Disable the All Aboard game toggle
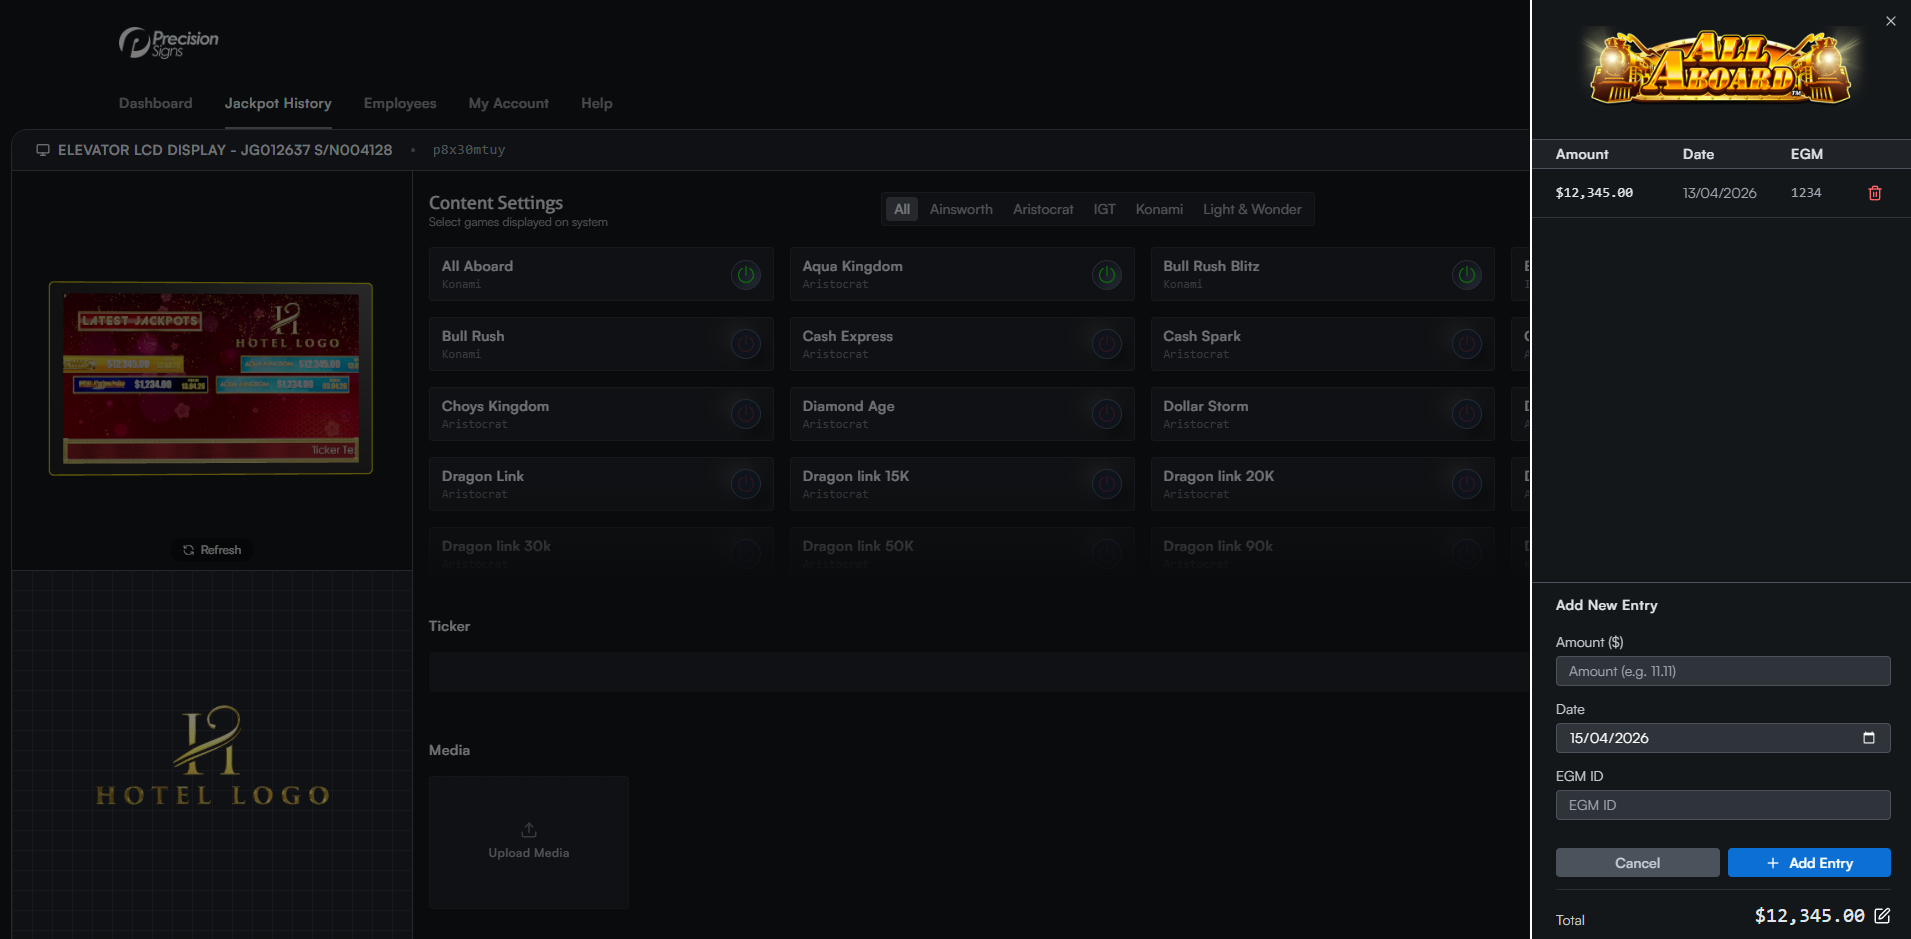Screen dimensions: 1911x939 tap(746, 275)
